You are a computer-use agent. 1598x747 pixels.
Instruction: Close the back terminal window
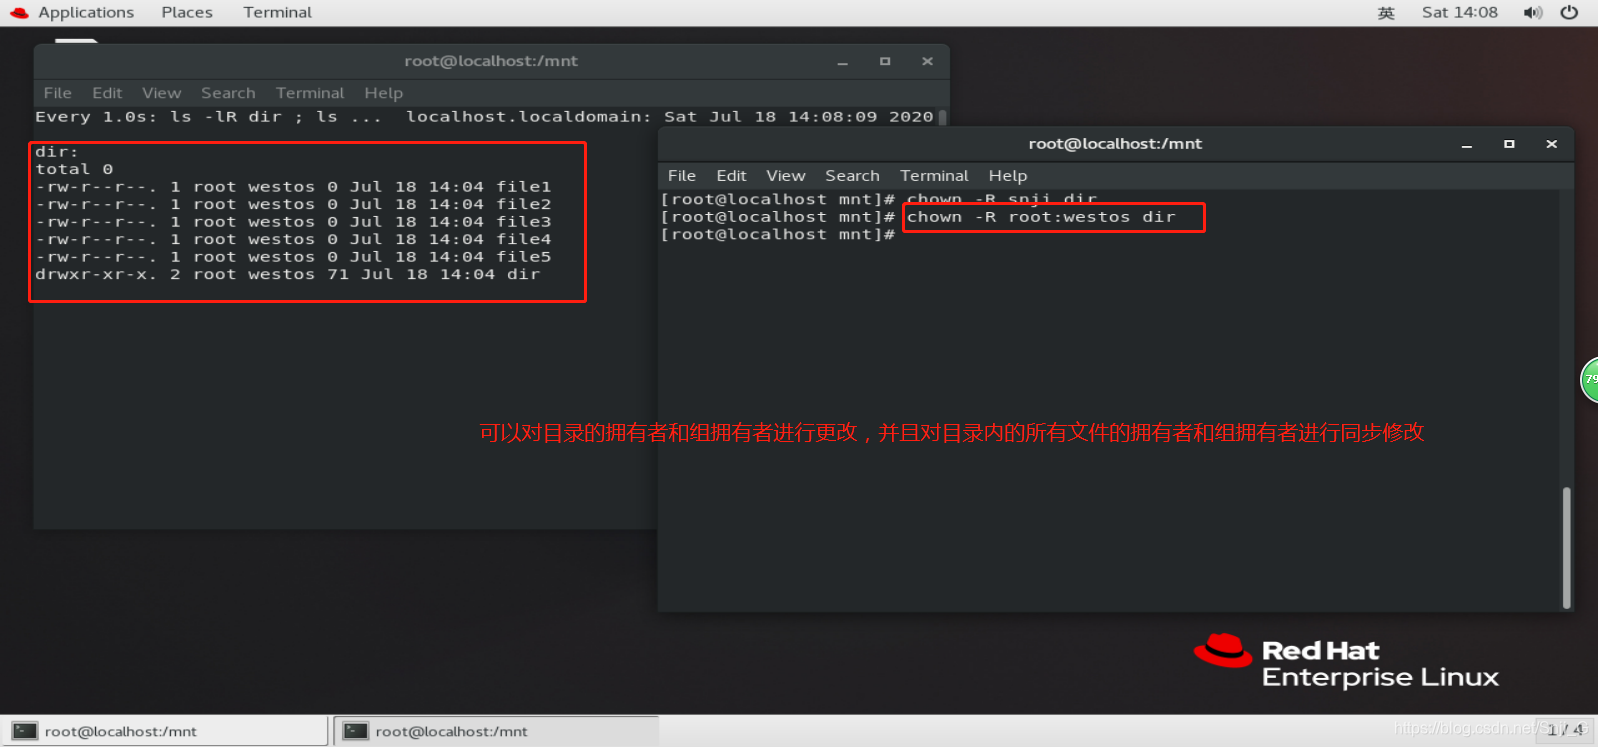927,61
